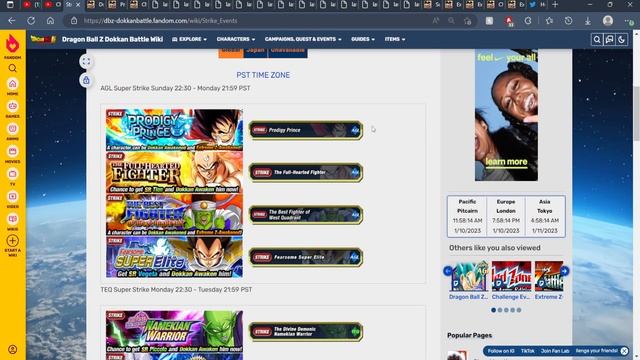The height and width of the screenshot is (360, 640).
Task: Open the browser favorites star icon
Action: pyautogui.click(x=549, y=21)
